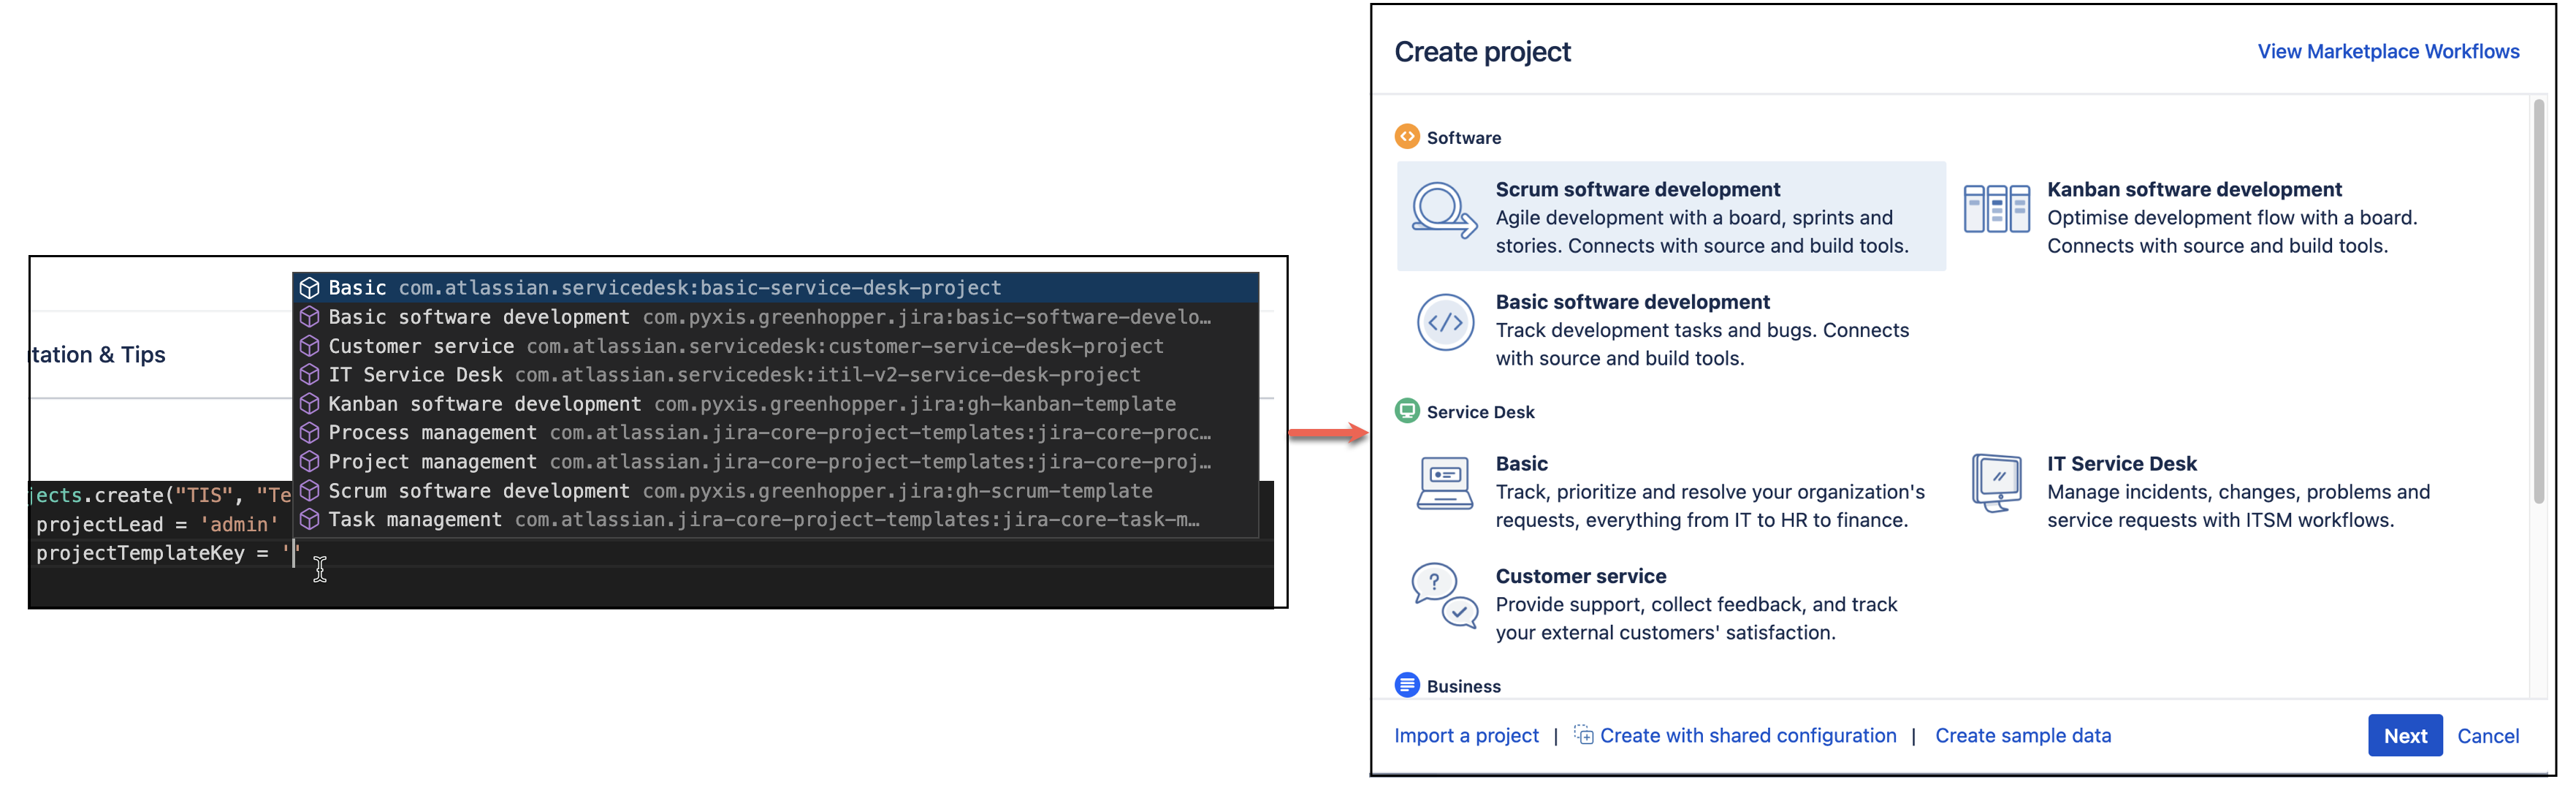This screenshot has height=798, width=2576.
Task: Click the green Service Desk category icon
Action: [1407, 411]
